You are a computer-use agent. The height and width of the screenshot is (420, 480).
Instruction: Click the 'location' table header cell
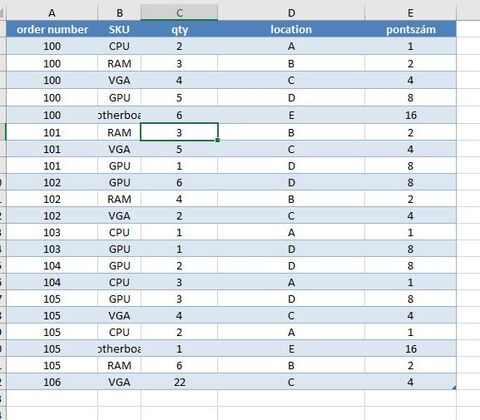point(291,29)
